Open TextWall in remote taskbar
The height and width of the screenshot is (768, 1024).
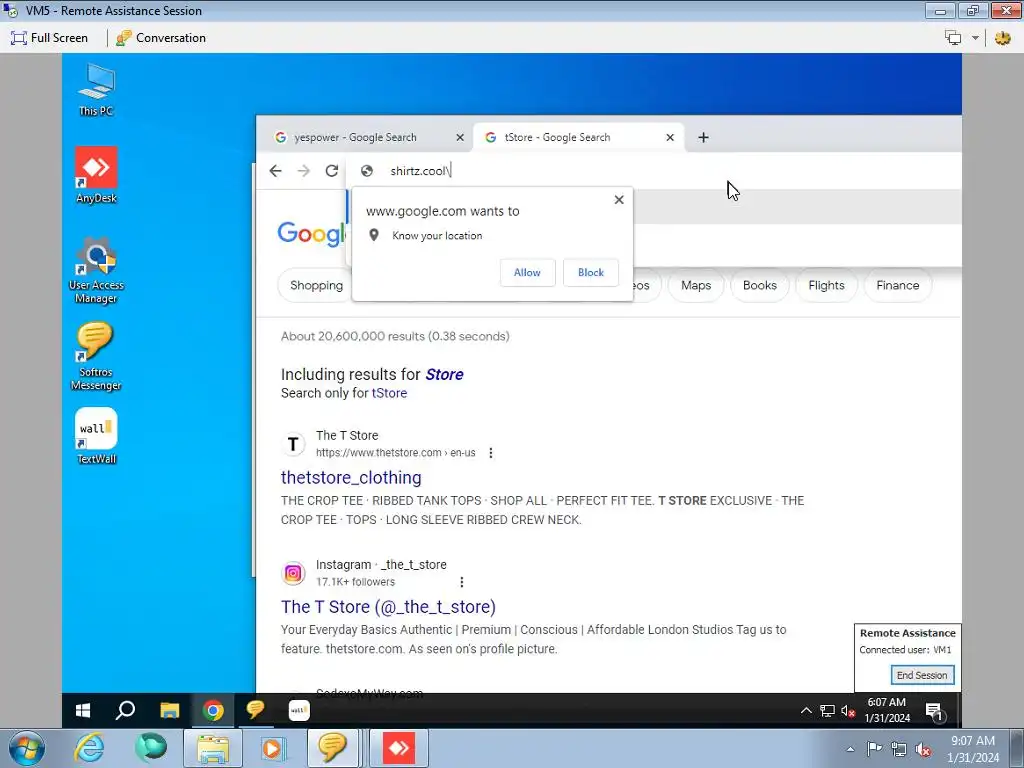pyautogui.click(x=299, y=710)
